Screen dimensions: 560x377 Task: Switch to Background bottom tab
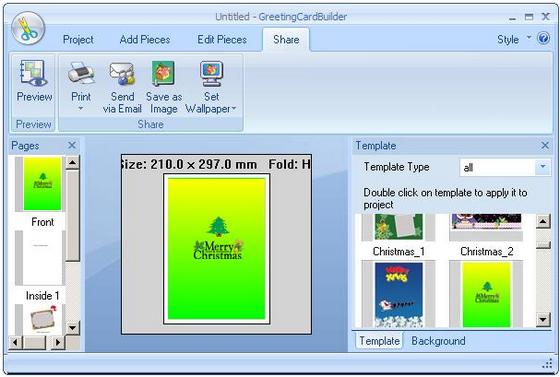pyautogui.click(x=438, y=341)
